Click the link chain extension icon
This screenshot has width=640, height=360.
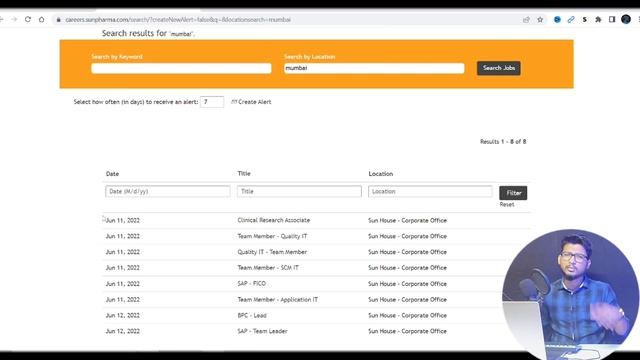pyautogui.click(x=571, y=20)
